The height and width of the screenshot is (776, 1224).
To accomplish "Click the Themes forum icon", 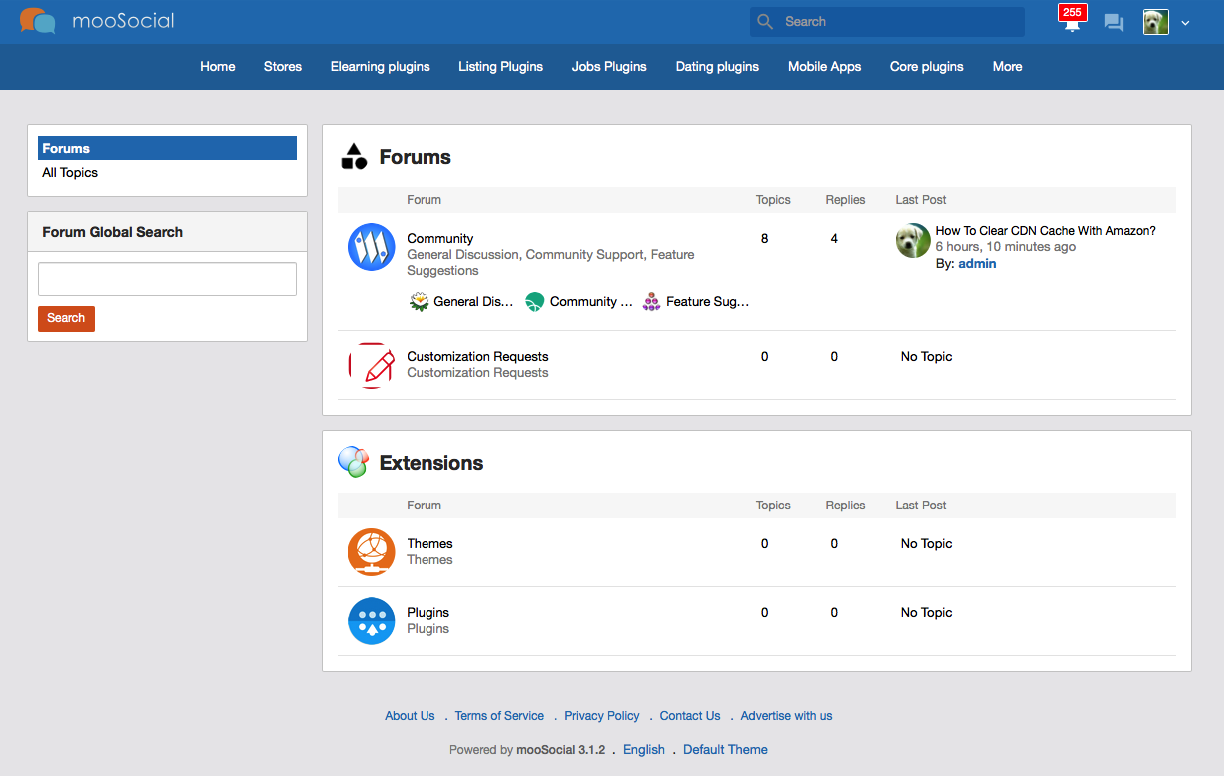I will (x=371, y=552).
